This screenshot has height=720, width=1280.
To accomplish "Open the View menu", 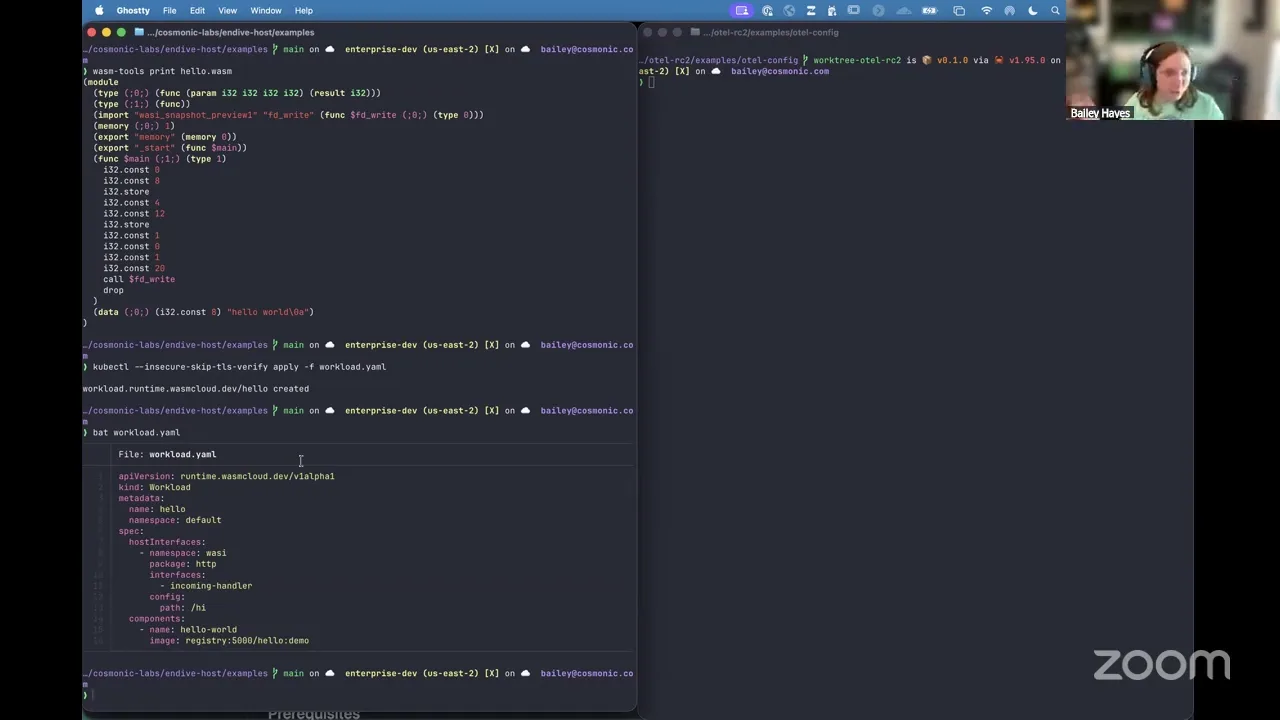I will 227,10.
